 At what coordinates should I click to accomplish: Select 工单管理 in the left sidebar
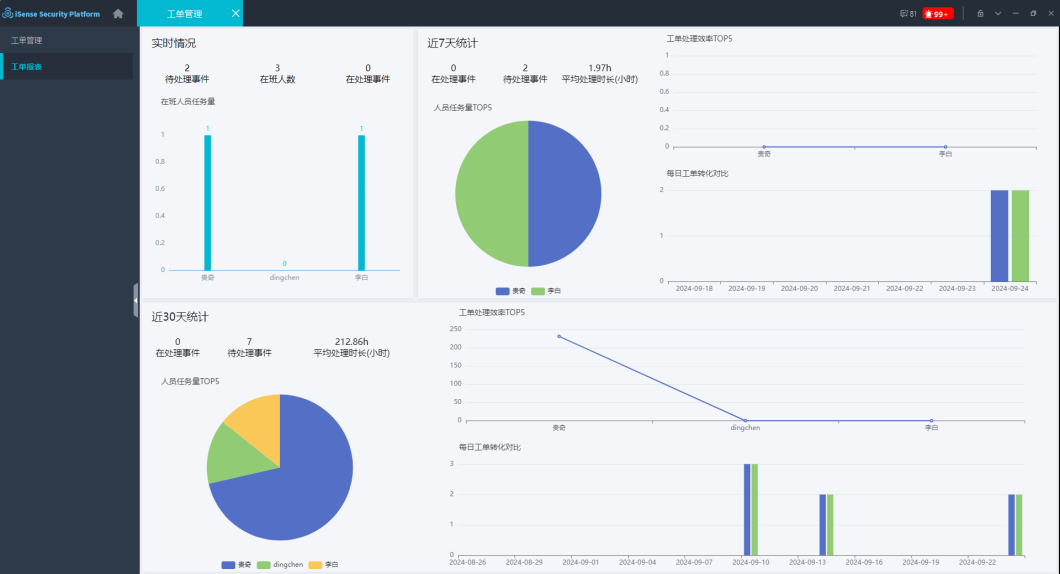tap(27, 40)
